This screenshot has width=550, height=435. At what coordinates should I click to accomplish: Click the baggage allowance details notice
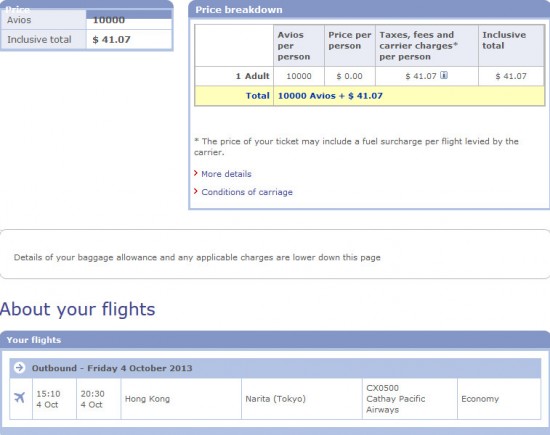coord(197,257)
